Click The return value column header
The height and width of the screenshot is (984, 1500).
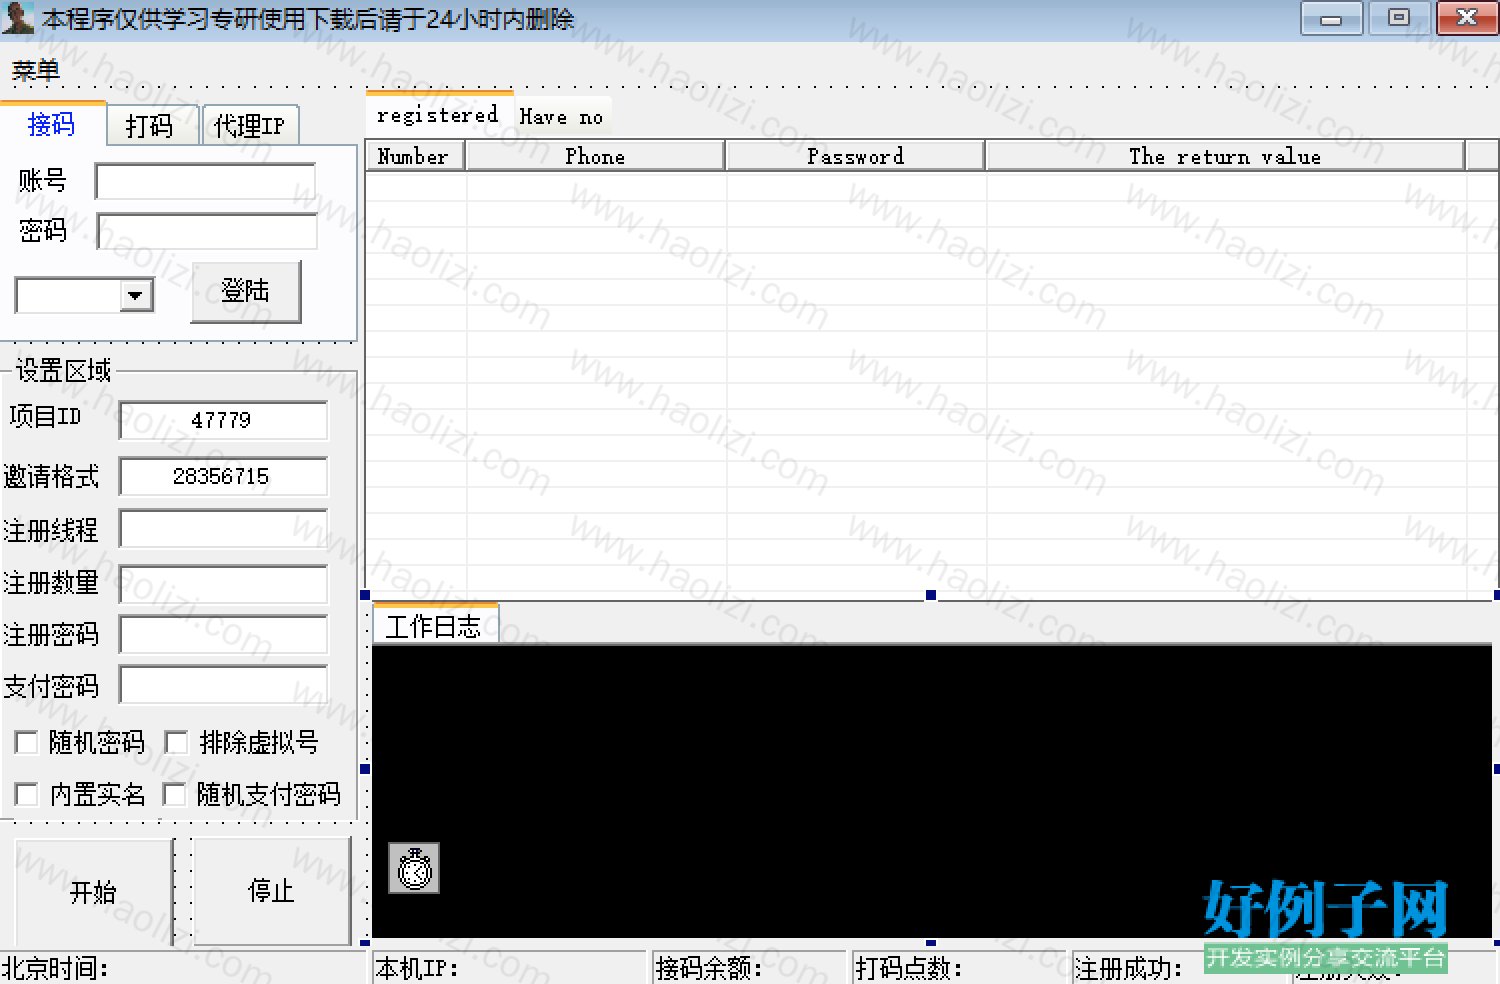[1225, 156]
